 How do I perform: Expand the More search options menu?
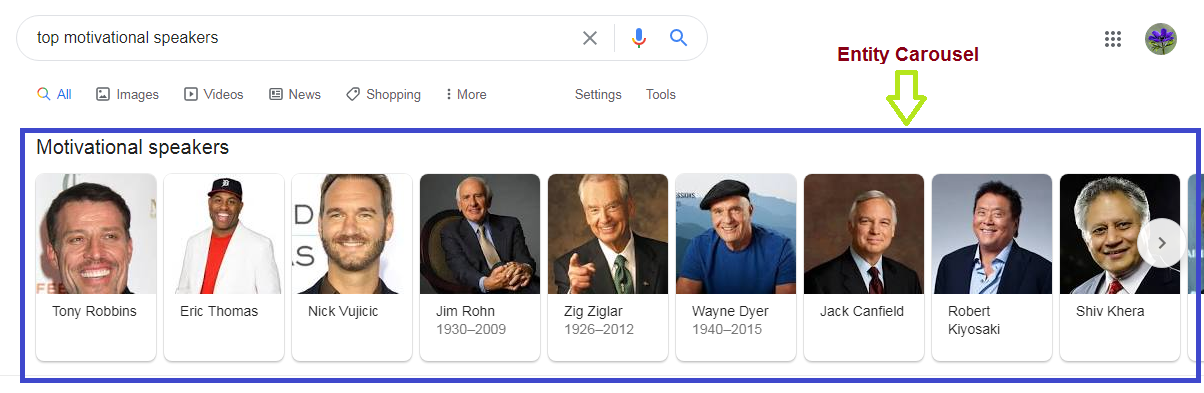click(x=466, y=94)
